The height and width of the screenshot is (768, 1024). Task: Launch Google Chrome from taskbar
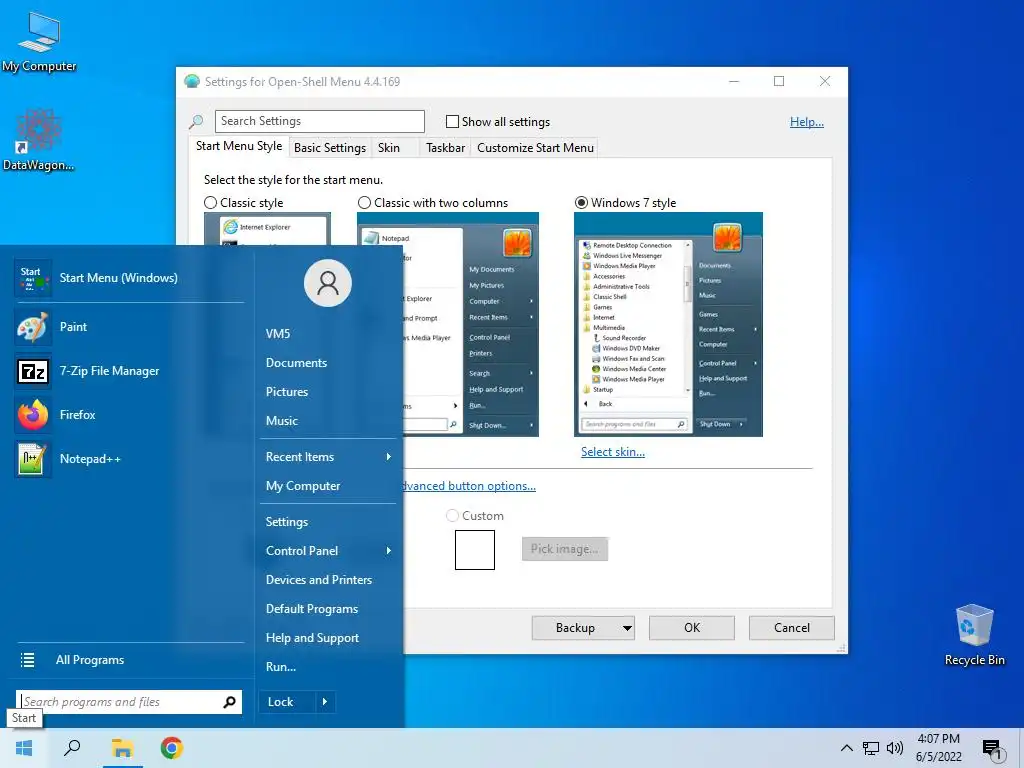pos(172,748)
